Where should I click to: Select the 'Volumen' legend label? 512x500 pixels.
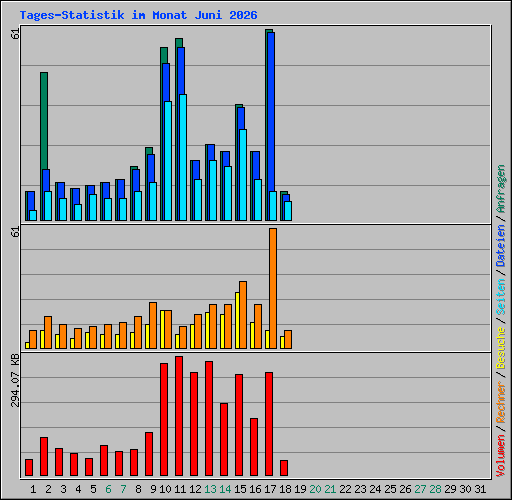[501, 455]
